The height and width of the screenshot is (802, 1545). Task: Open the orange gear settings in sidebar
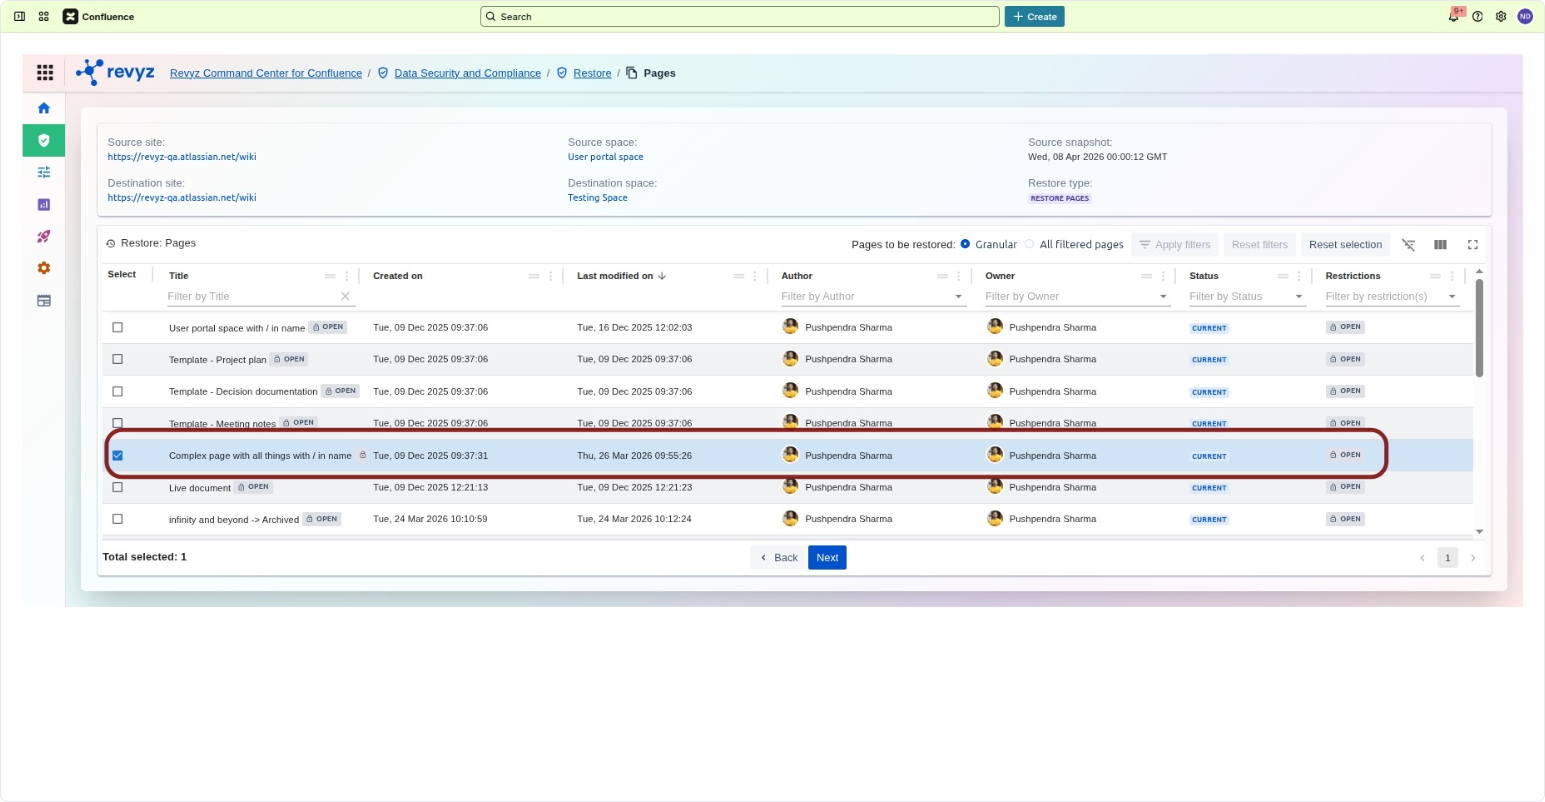click(x=44, y=269)
